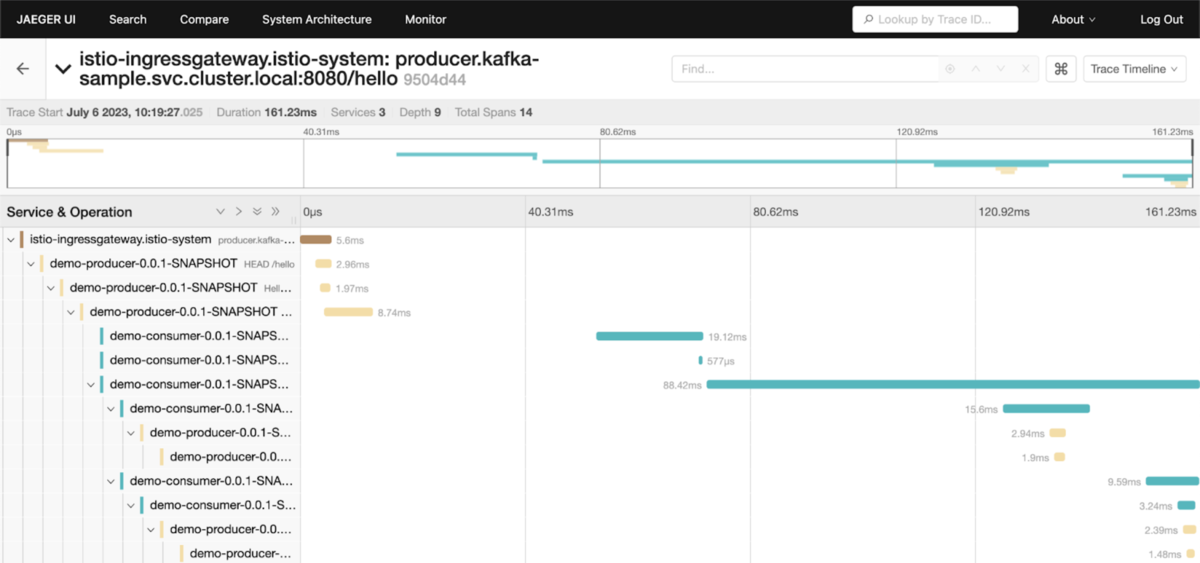1200x563 pixels.
Task: Collapse the istio-ingressgateway.istio-system span row
Action: [x=10, y=240]
